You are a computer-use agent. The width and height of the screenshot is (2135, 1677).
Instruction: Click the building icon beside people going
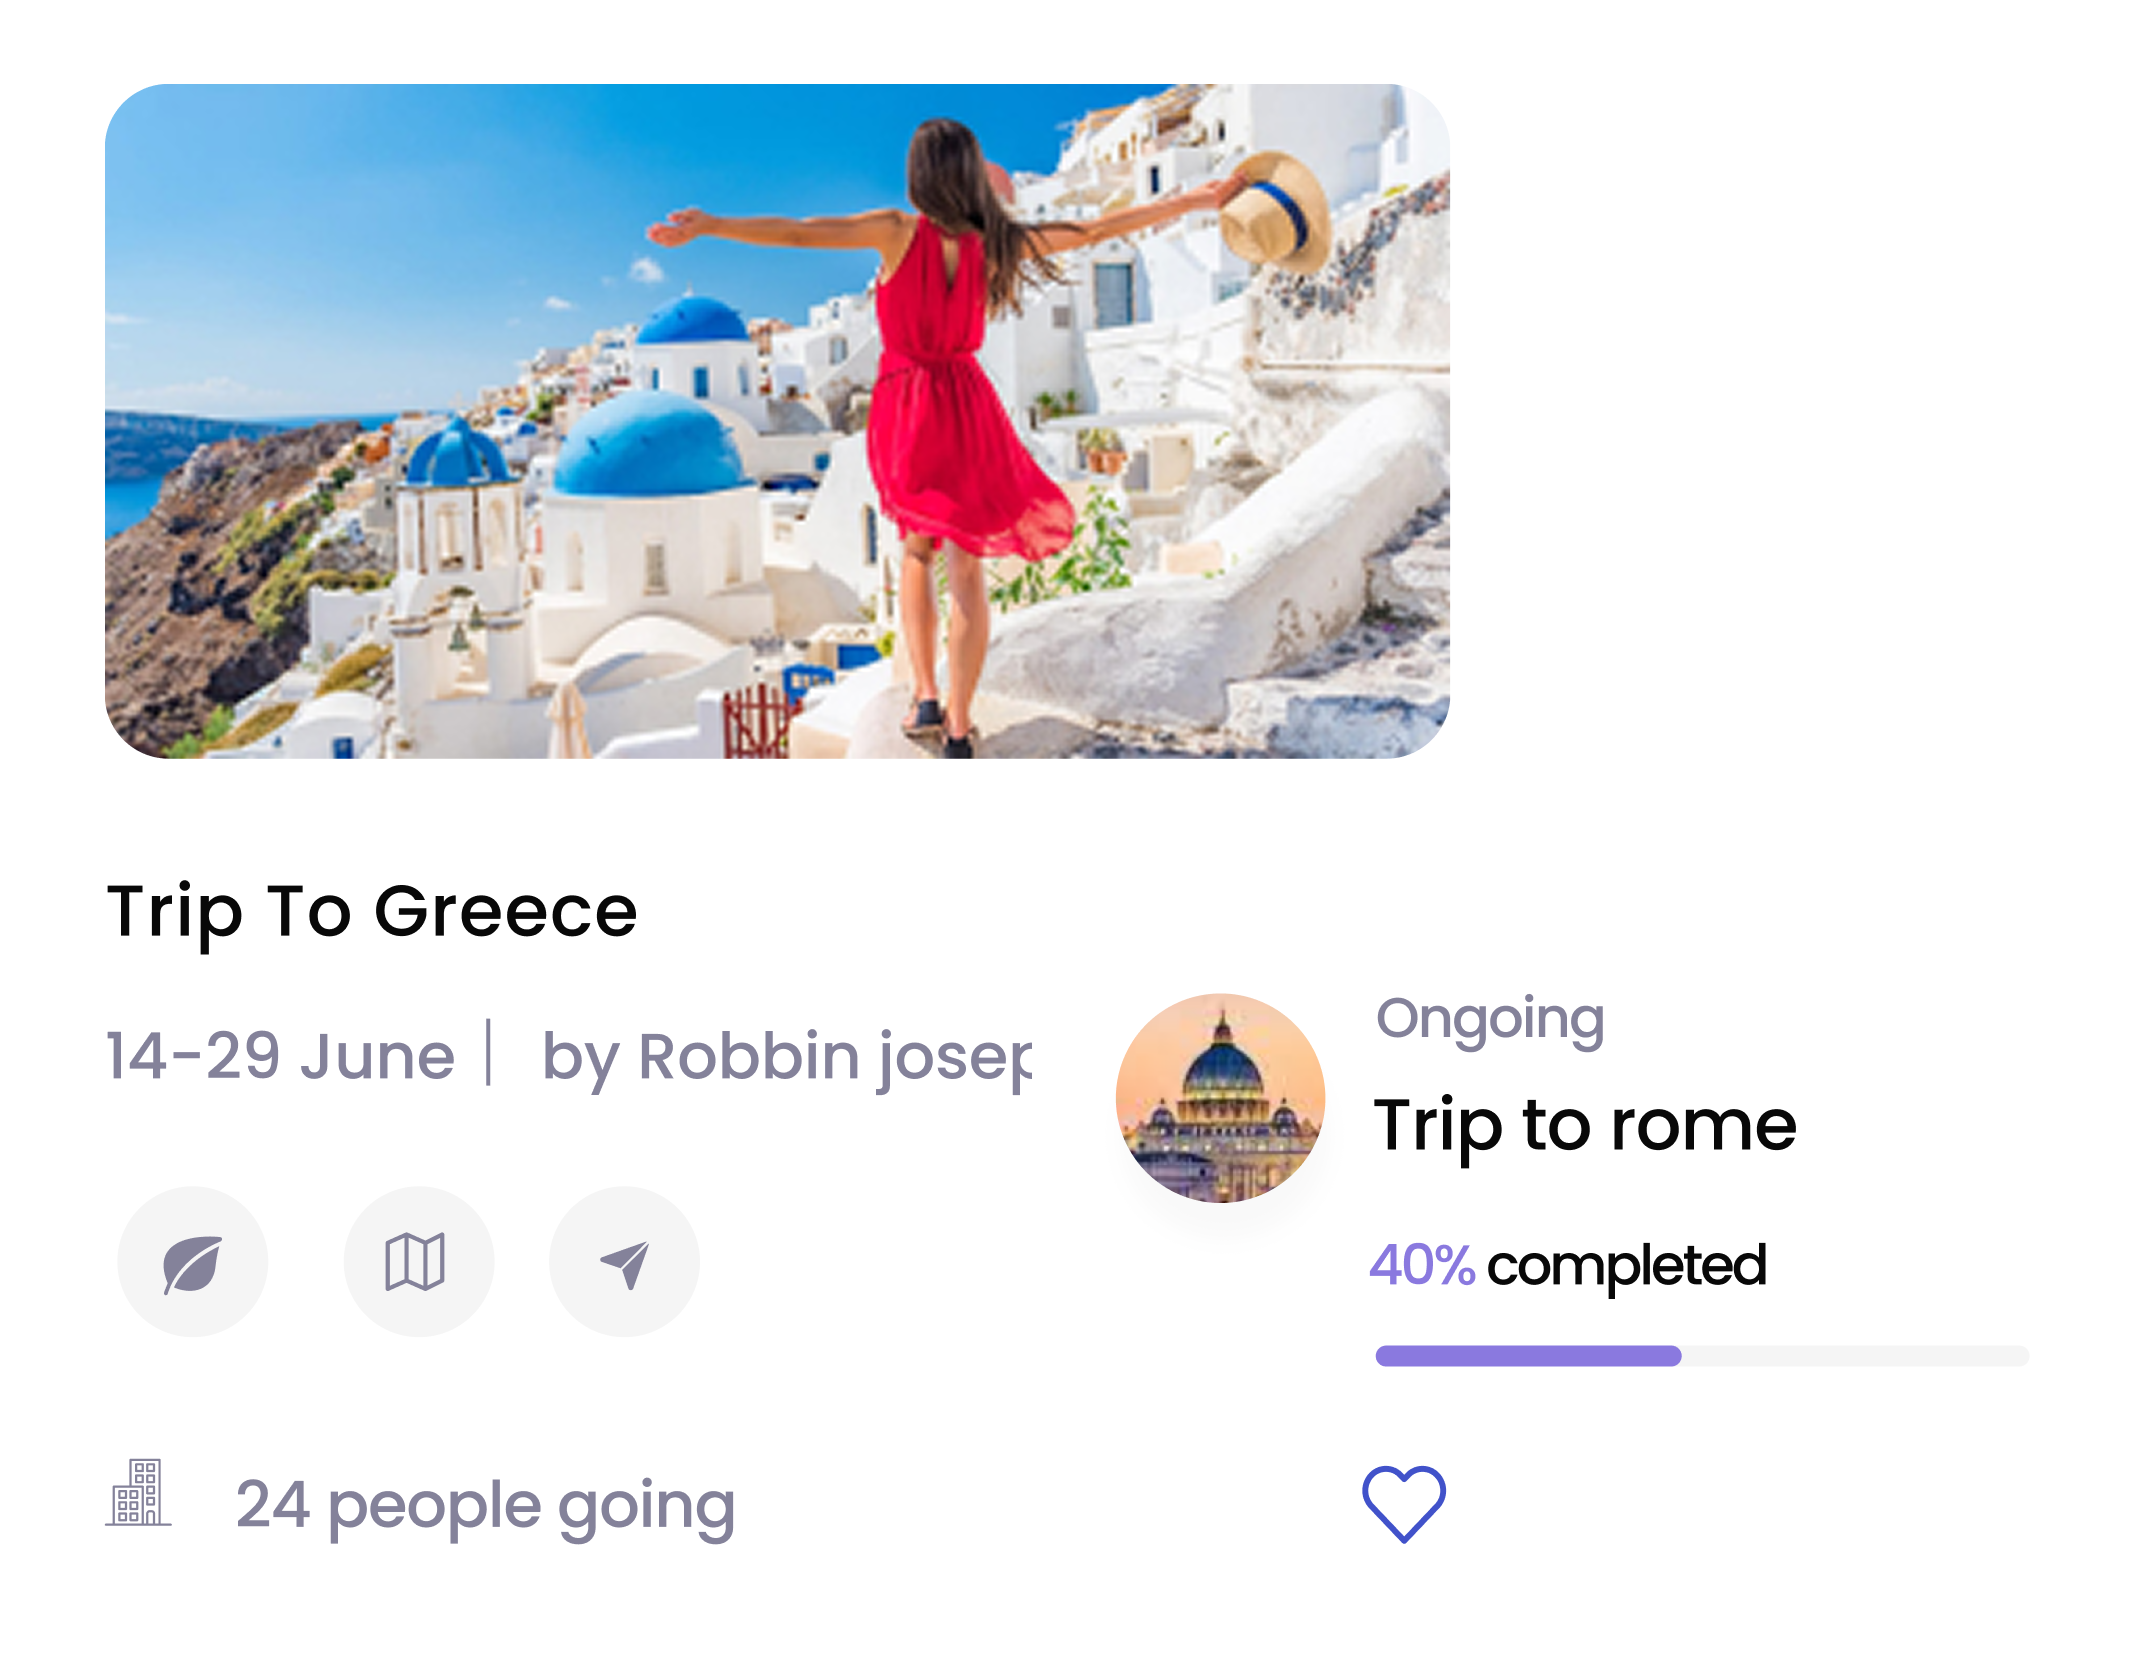click(139, 1492)
